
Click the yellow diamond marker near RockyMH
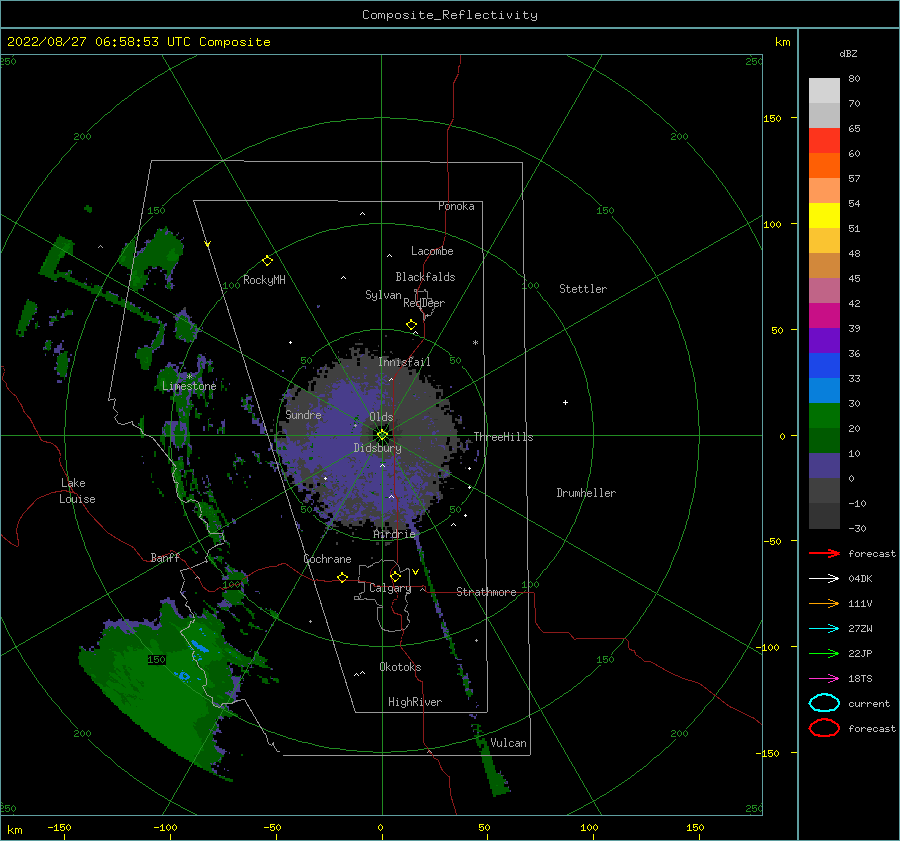point(267,261)
